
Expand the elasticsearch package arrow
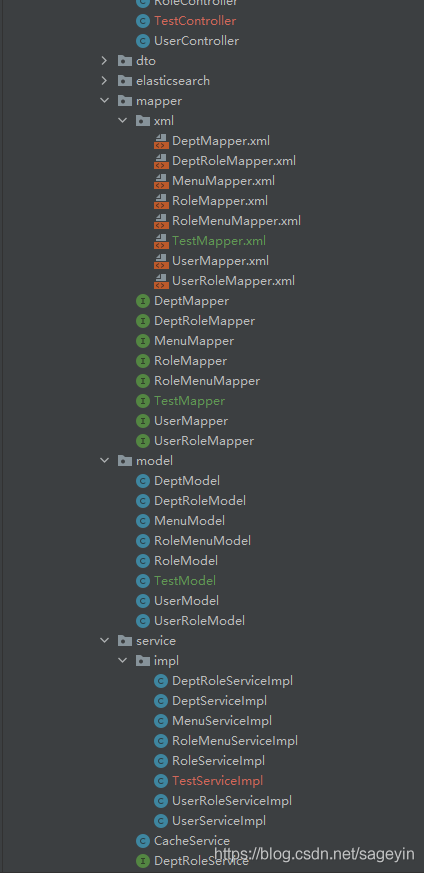click(x=104, y=81)
